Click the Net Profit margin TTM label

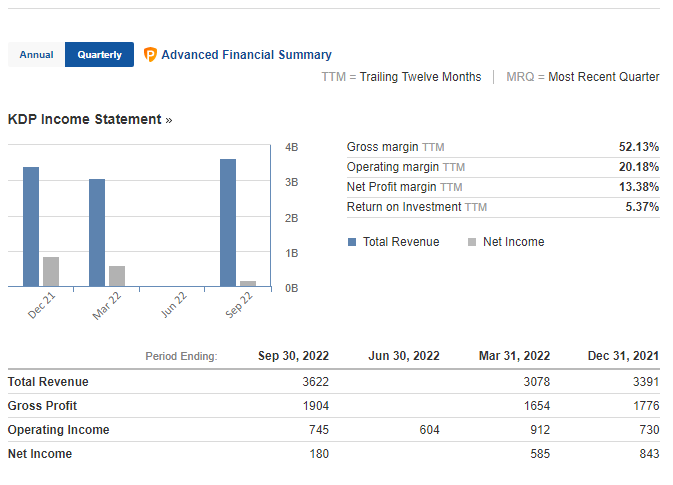click(x=404, y=187)
